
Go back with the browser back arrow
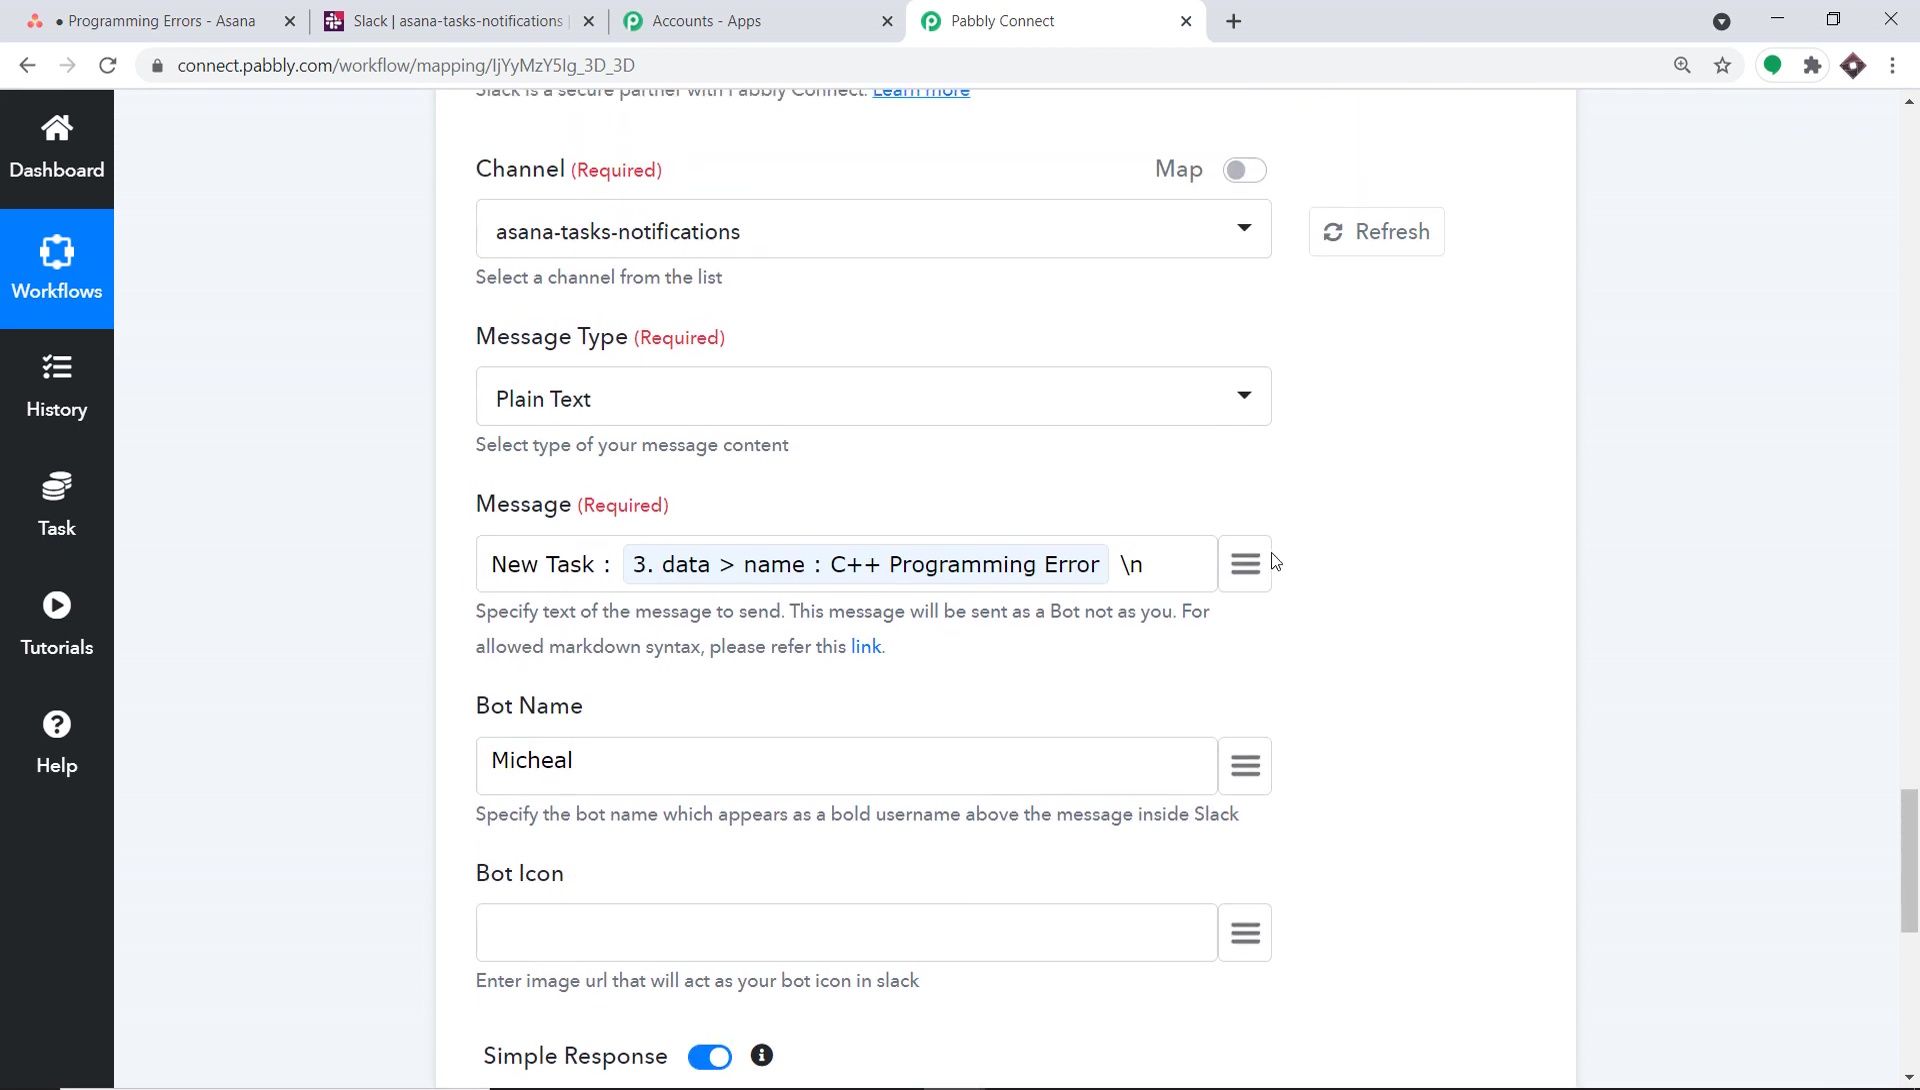point(28,66)
